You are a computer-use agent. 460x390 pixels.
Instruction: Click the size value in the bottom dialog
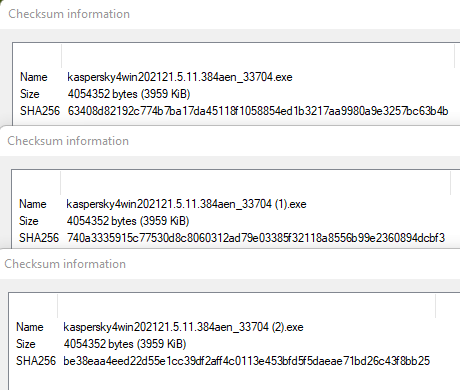pyautogui.click(x=125, y=344)
